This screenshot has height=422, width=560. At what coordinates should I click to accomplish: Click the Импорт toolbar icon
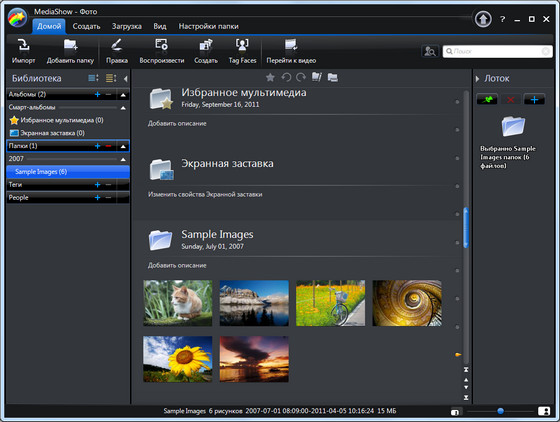24,51
